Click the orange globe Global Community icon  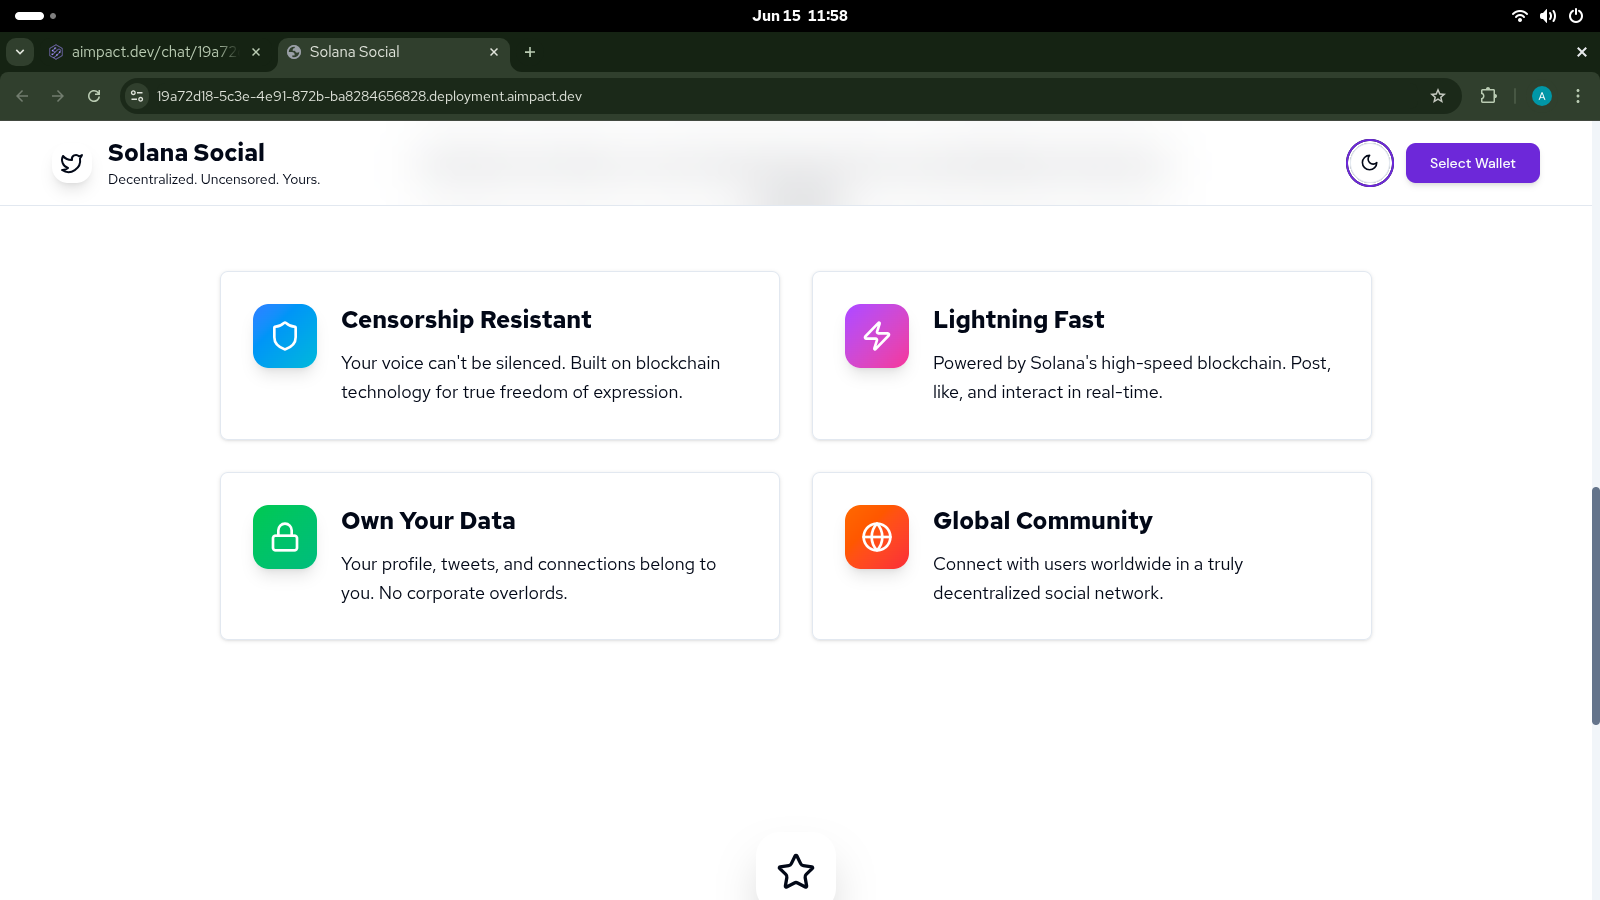[877, 537]
